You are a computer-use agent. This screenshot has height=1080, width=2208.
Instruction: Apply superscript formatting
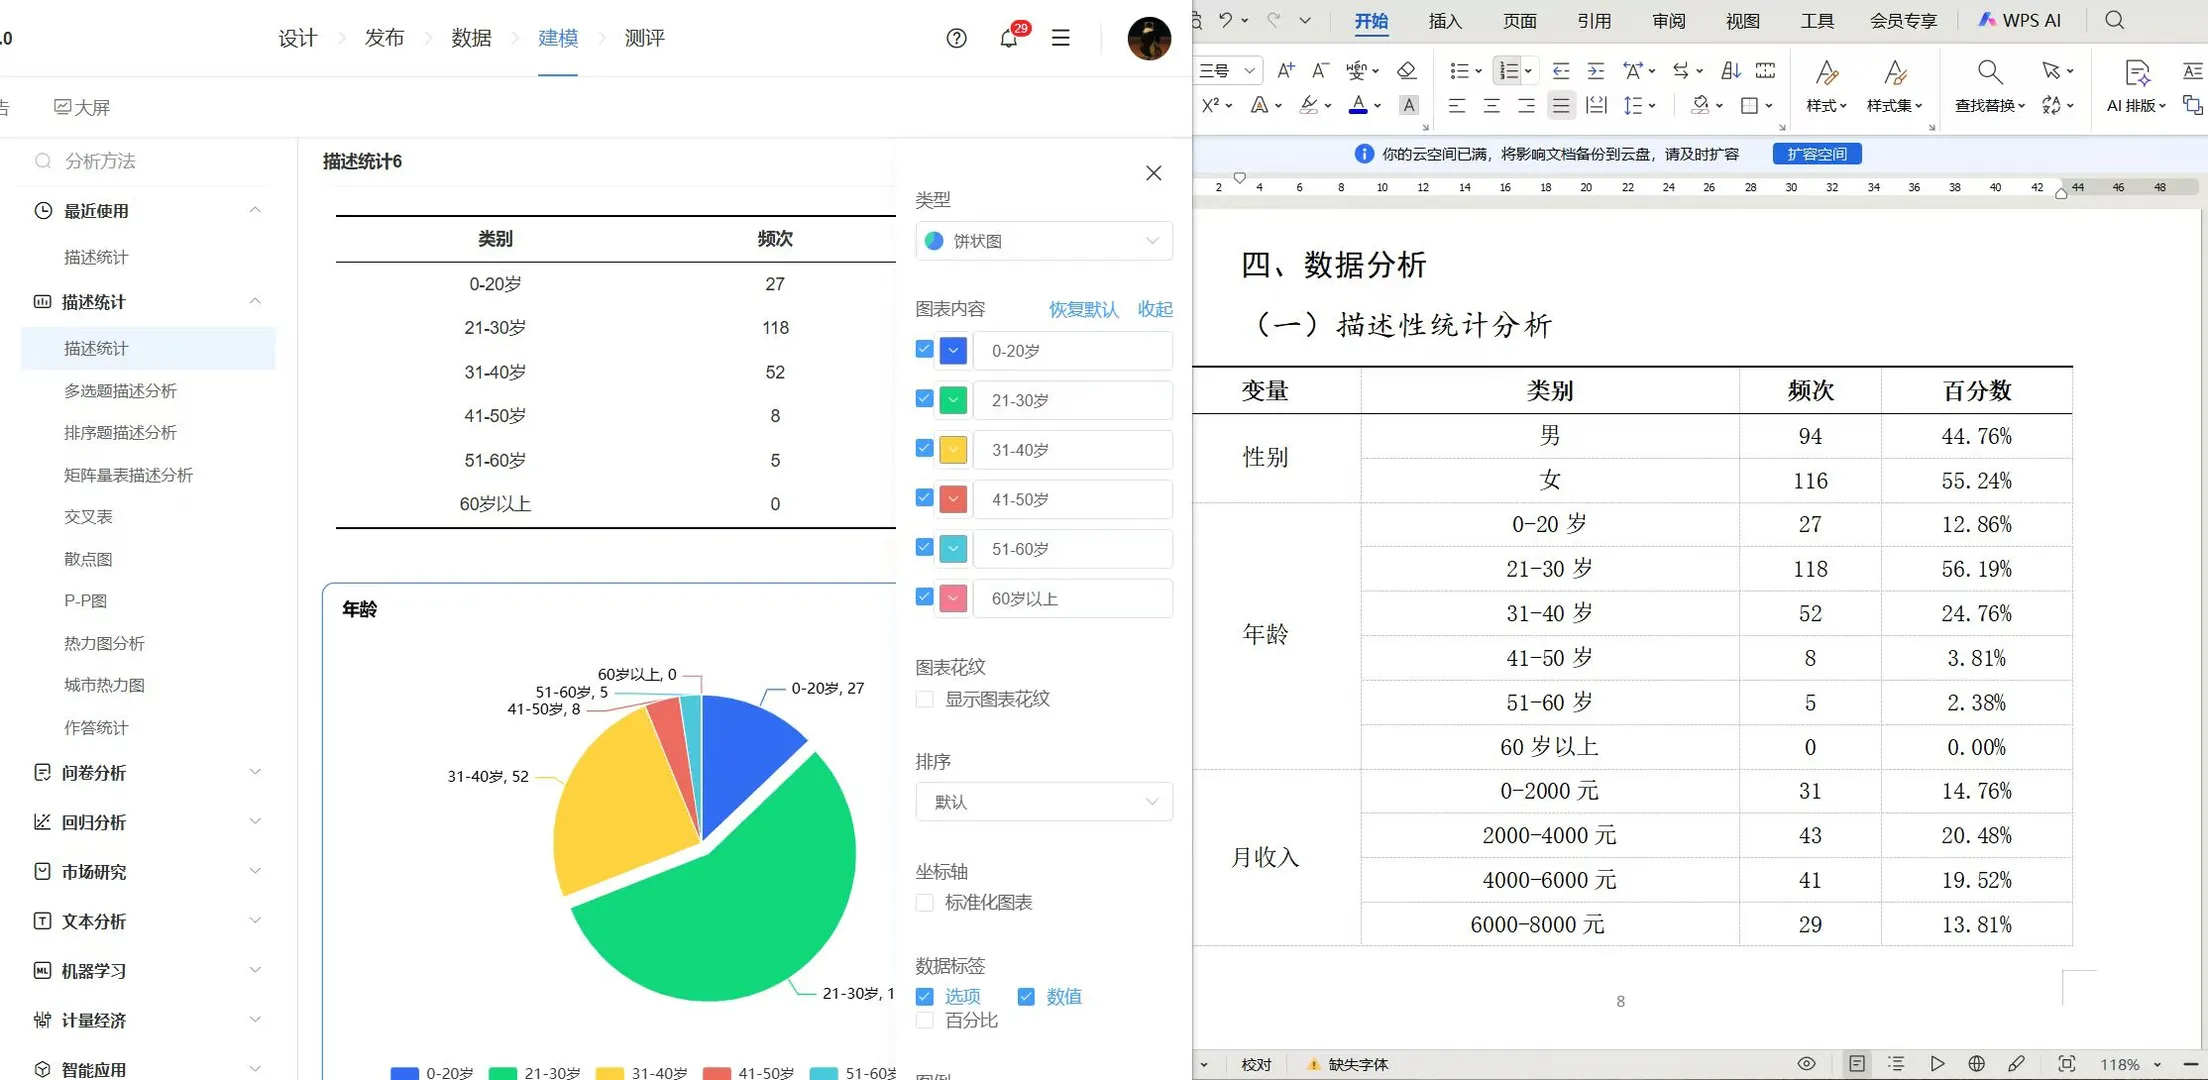pos(1210,105)
